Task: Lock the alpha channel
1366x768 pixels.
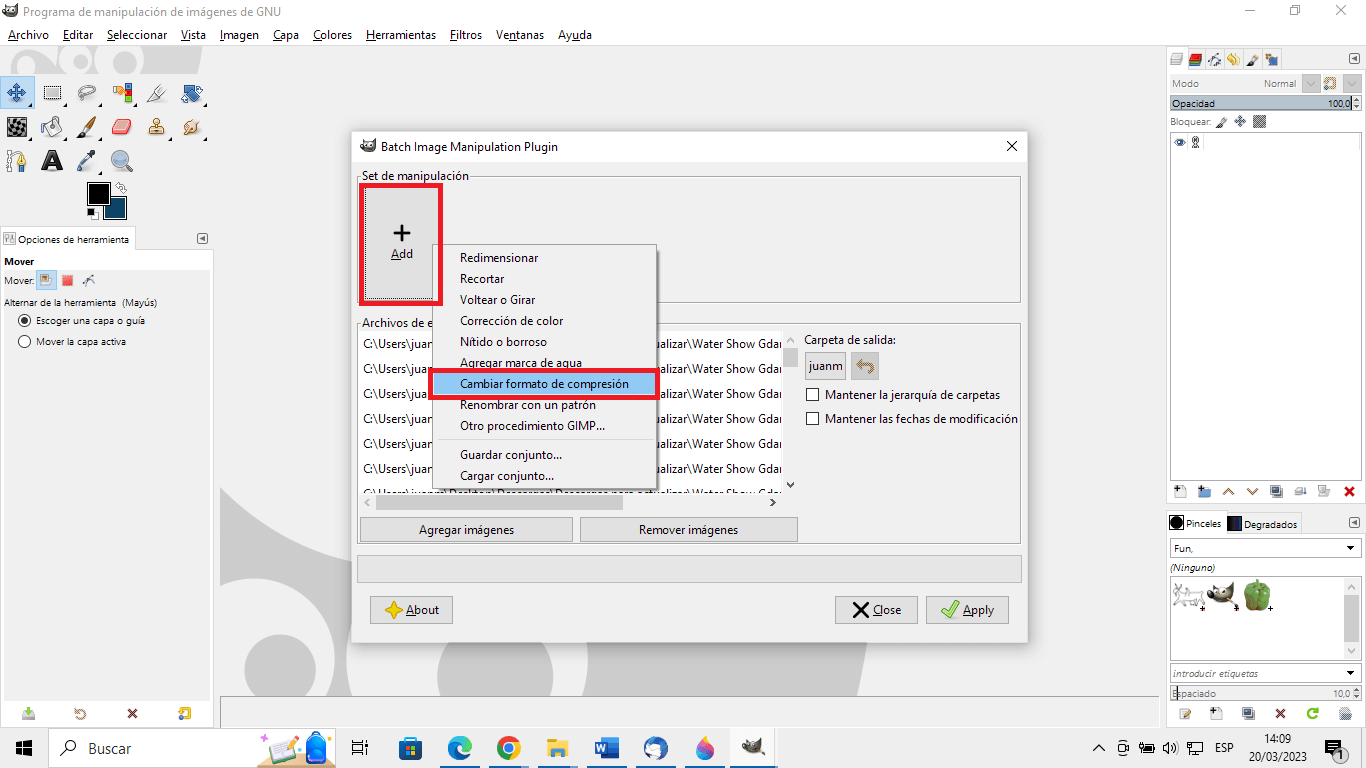Action: (x=1260, y=122)
